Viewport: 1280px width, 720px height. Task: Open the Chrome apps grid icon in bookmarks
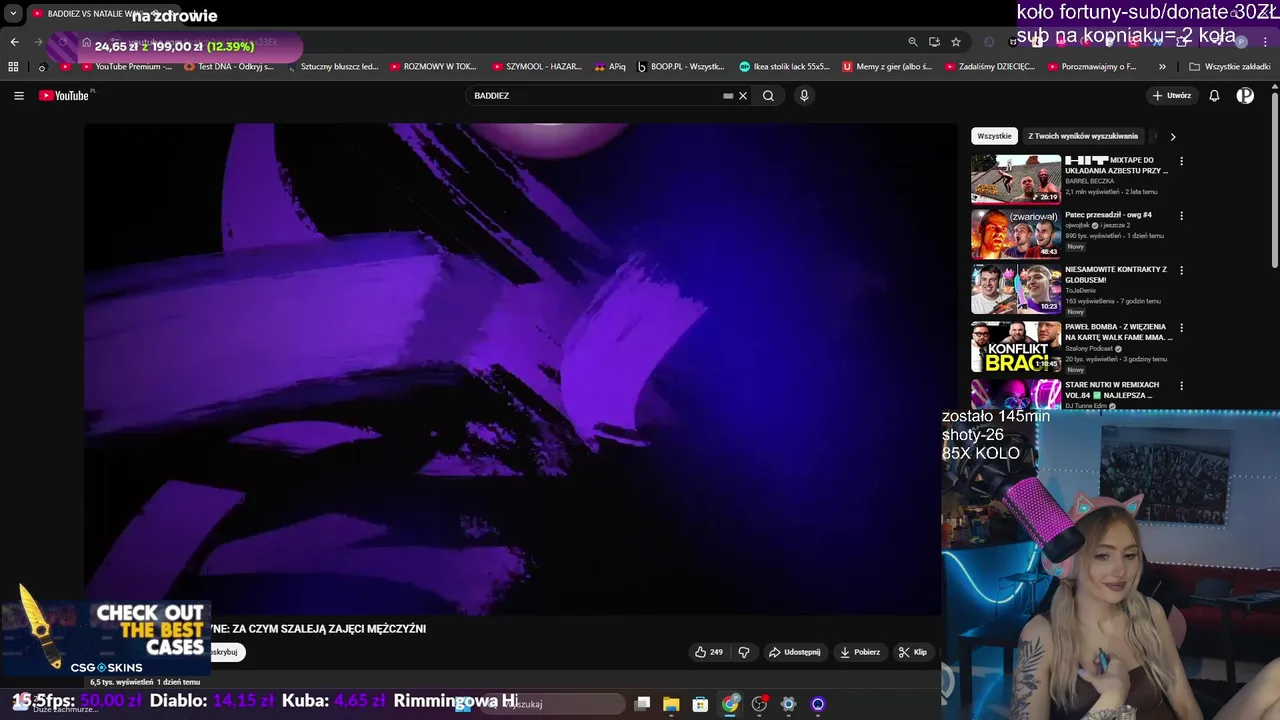click(x=13, y=67)
